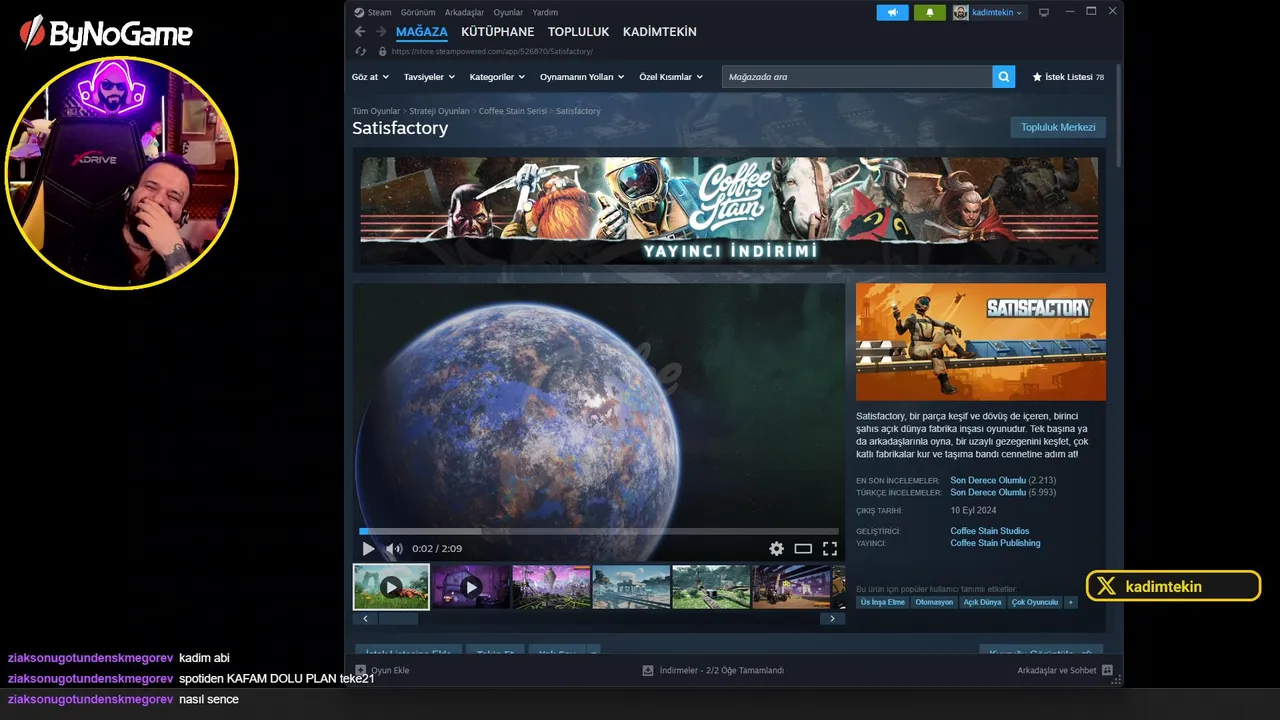
Task: Open the Steam menu
Action: click(x=380, y=12)
